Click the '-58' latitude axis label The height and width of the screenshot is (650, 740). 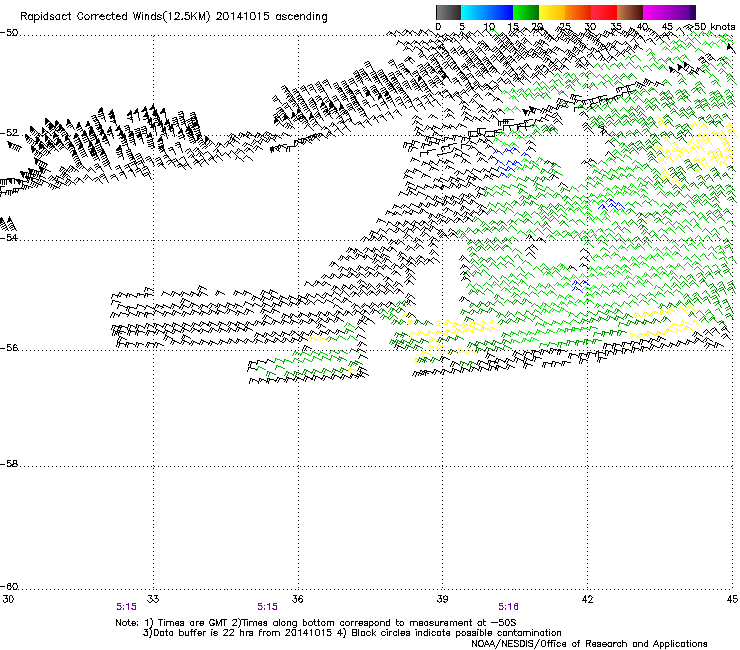coord(9,464)
